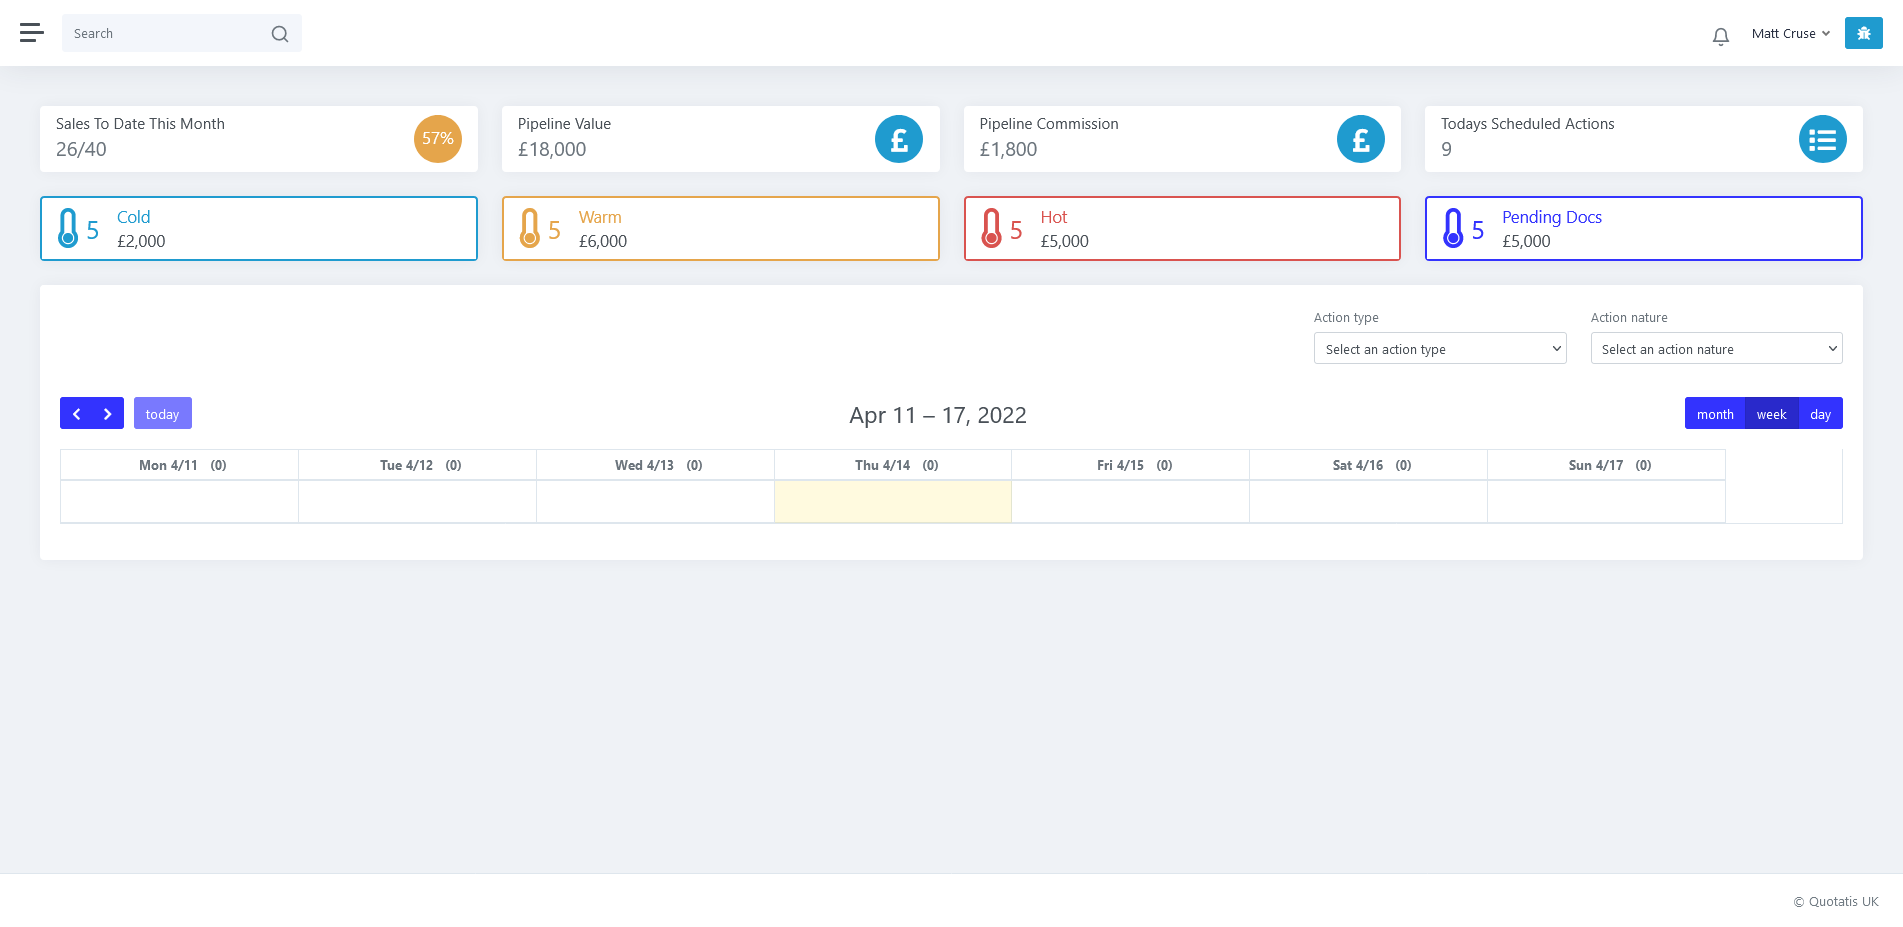1903x927 pixels.
Task: Open Todays Scheduled Actions list icon
Action: [x=1822, y=139]
